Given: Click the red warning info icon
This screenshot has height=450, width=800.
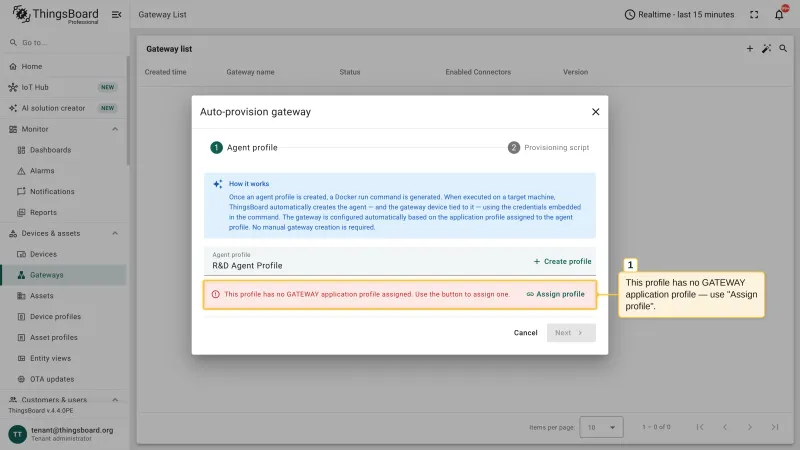Looking at the screenshot, I should click(x=215, y=294).
